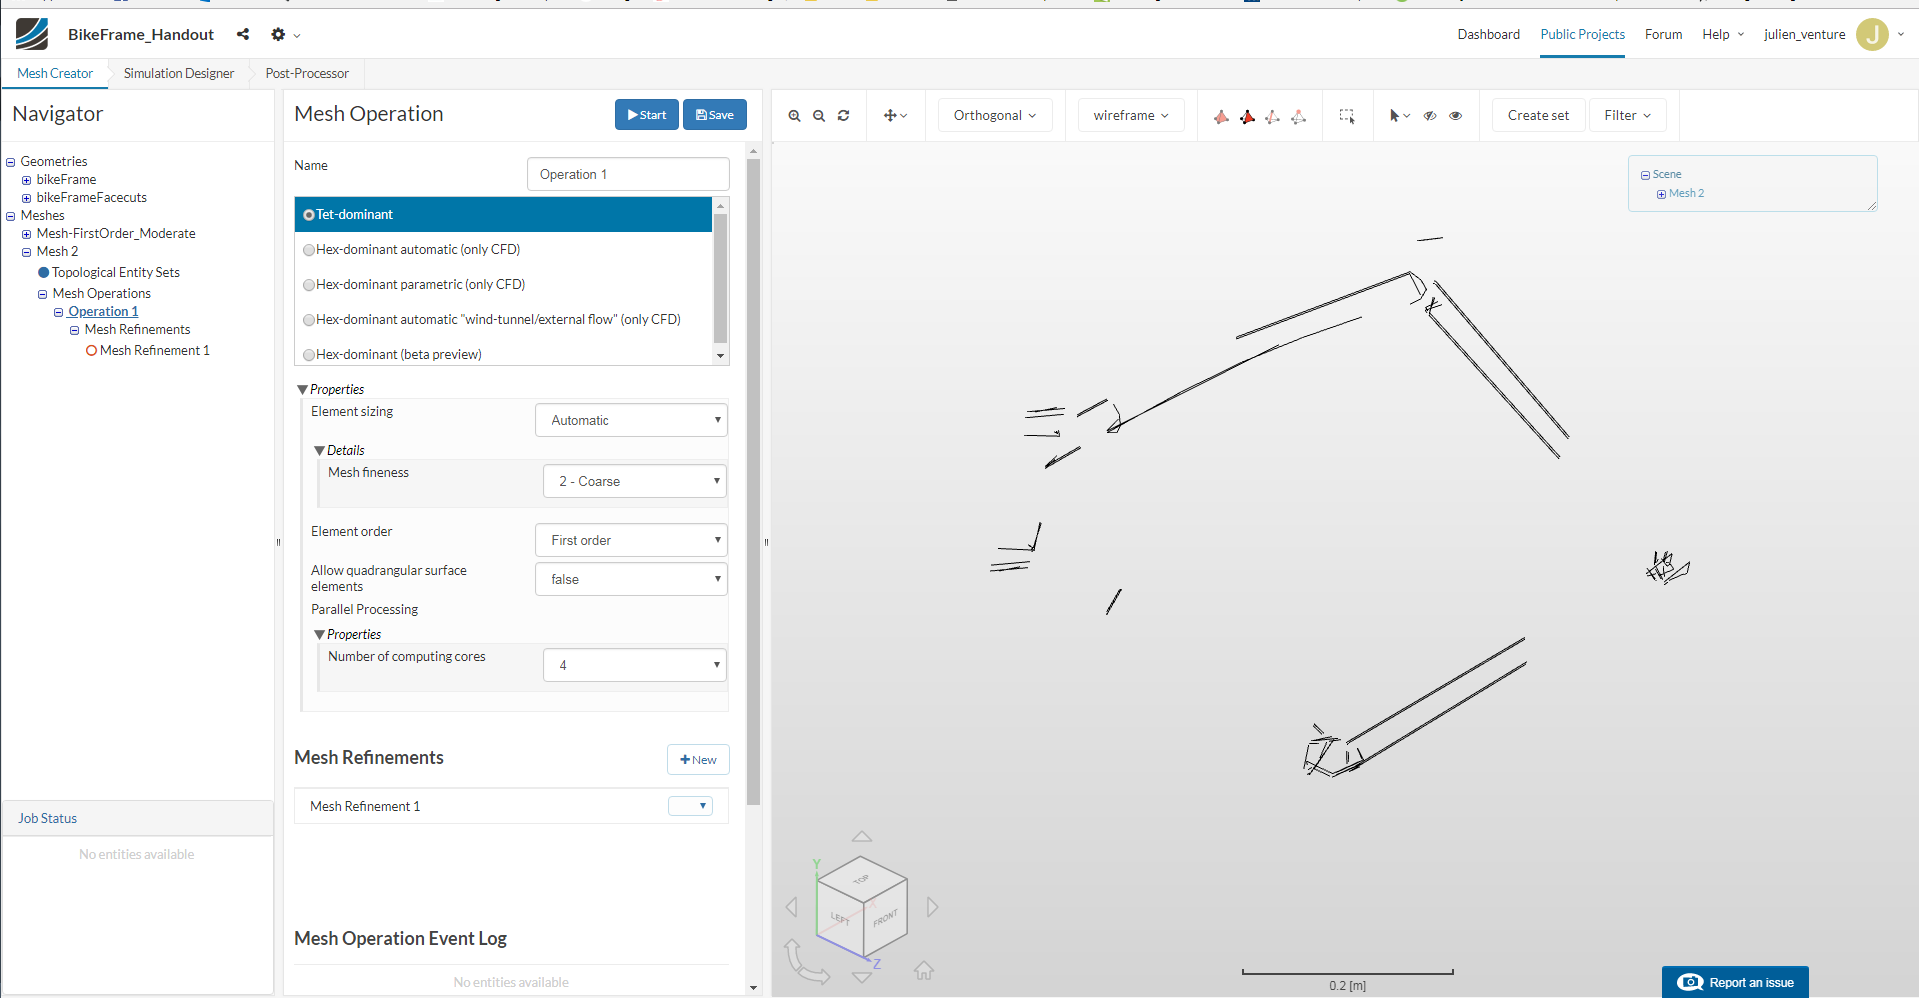Image resolution: width=1919 pixels, height=998 pixels.
Task: Add a New mesh refinement
Action: click(x=698, y=760)
